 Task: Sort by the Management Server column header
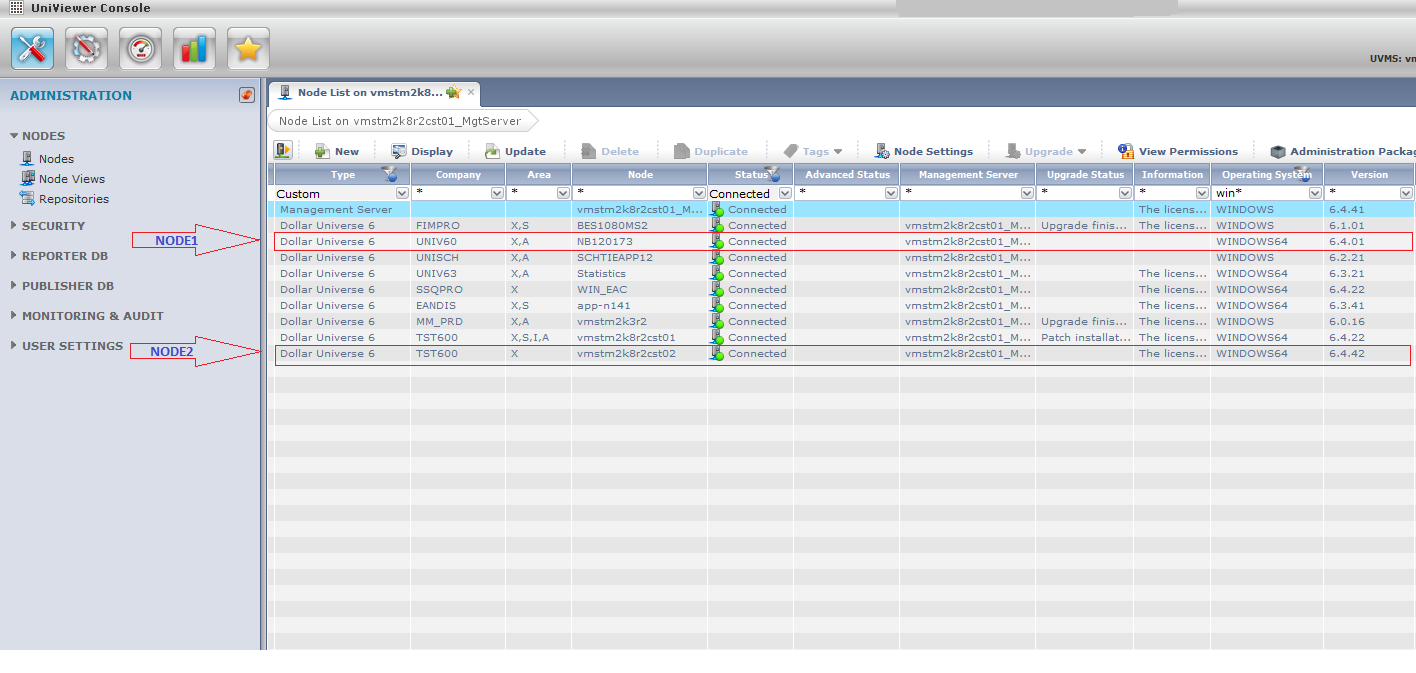(x=968, y=174)
